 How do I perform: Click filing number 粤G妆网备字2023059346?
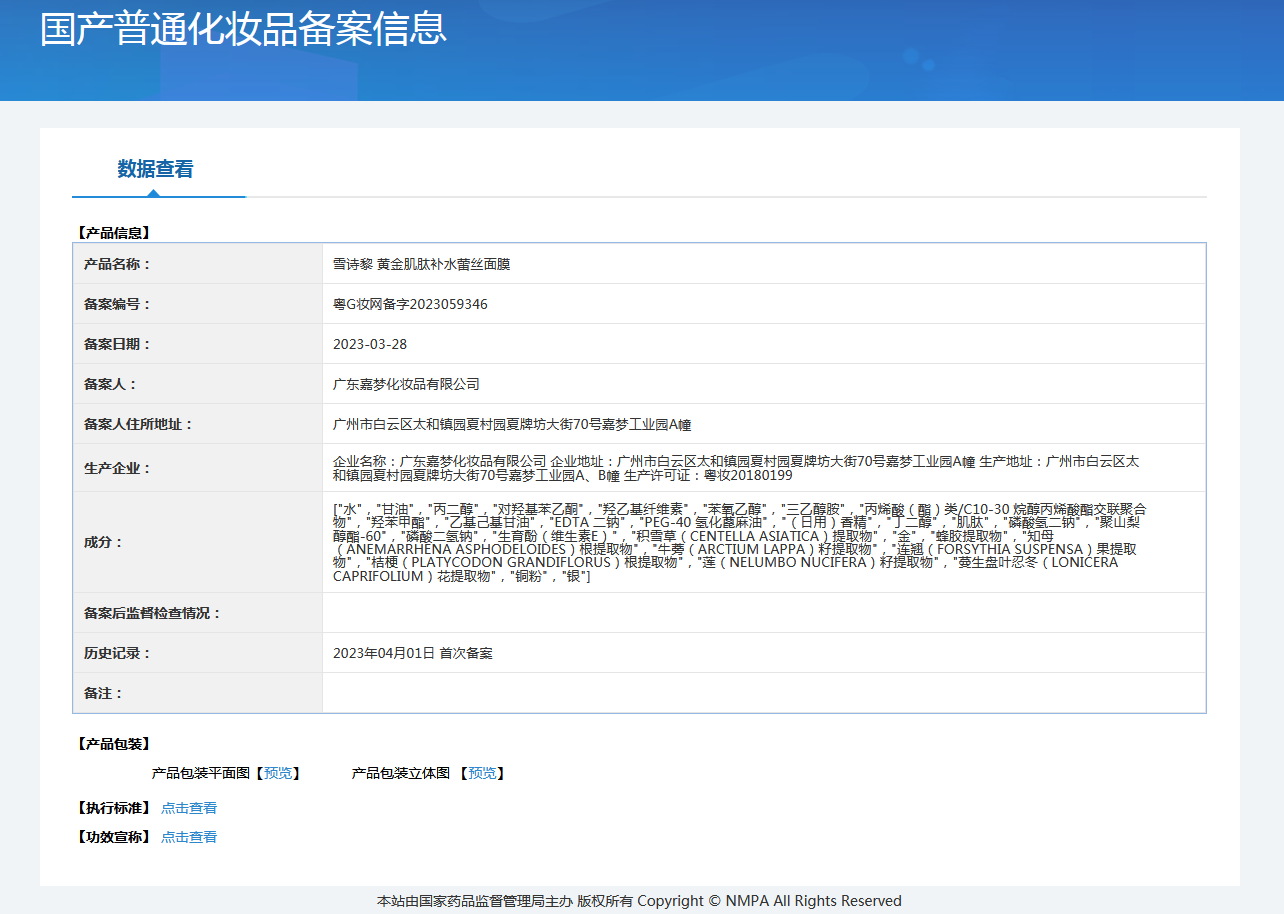click(x=410, y=304)
